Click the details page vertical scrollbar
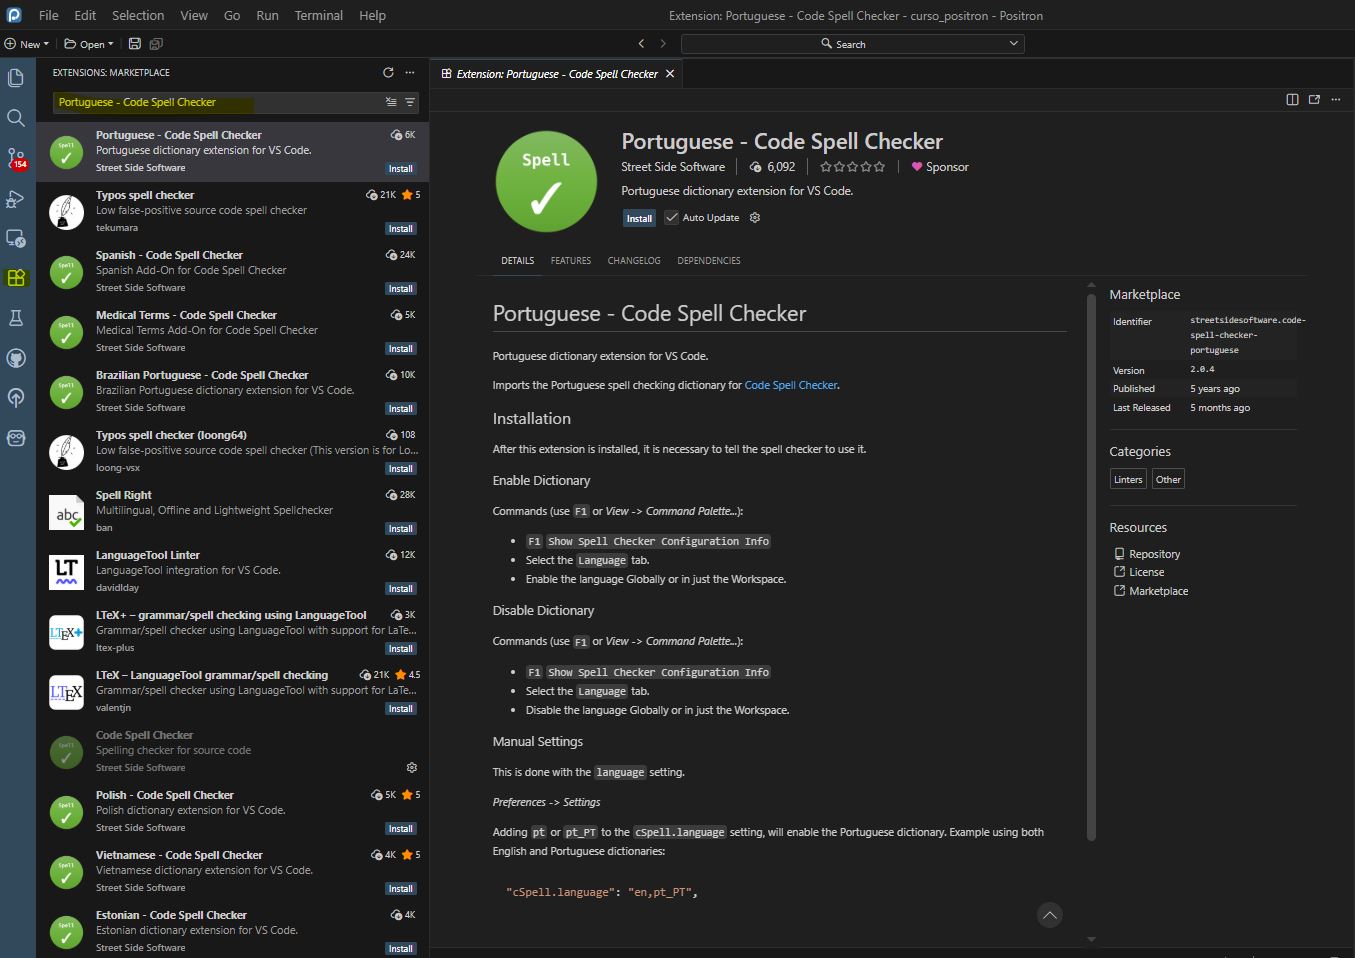Viewport: 1355px width, 958px height. [1091, 560]
